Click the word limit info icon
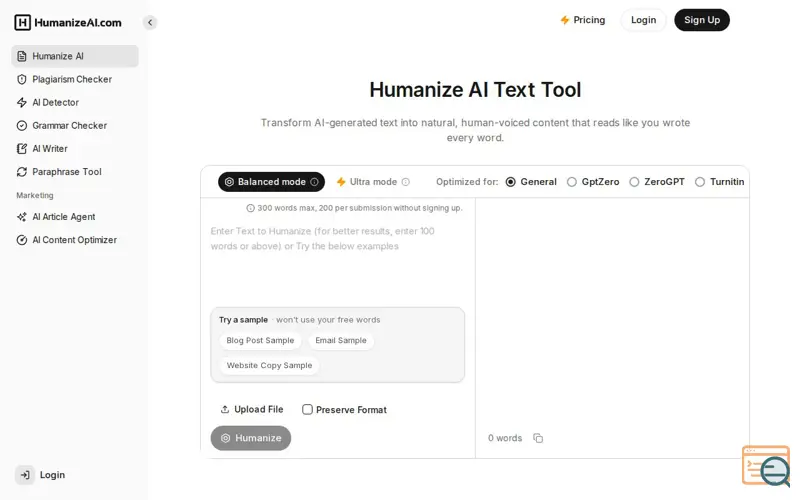This screenshot has height=500, width=800. pos(251,208)
